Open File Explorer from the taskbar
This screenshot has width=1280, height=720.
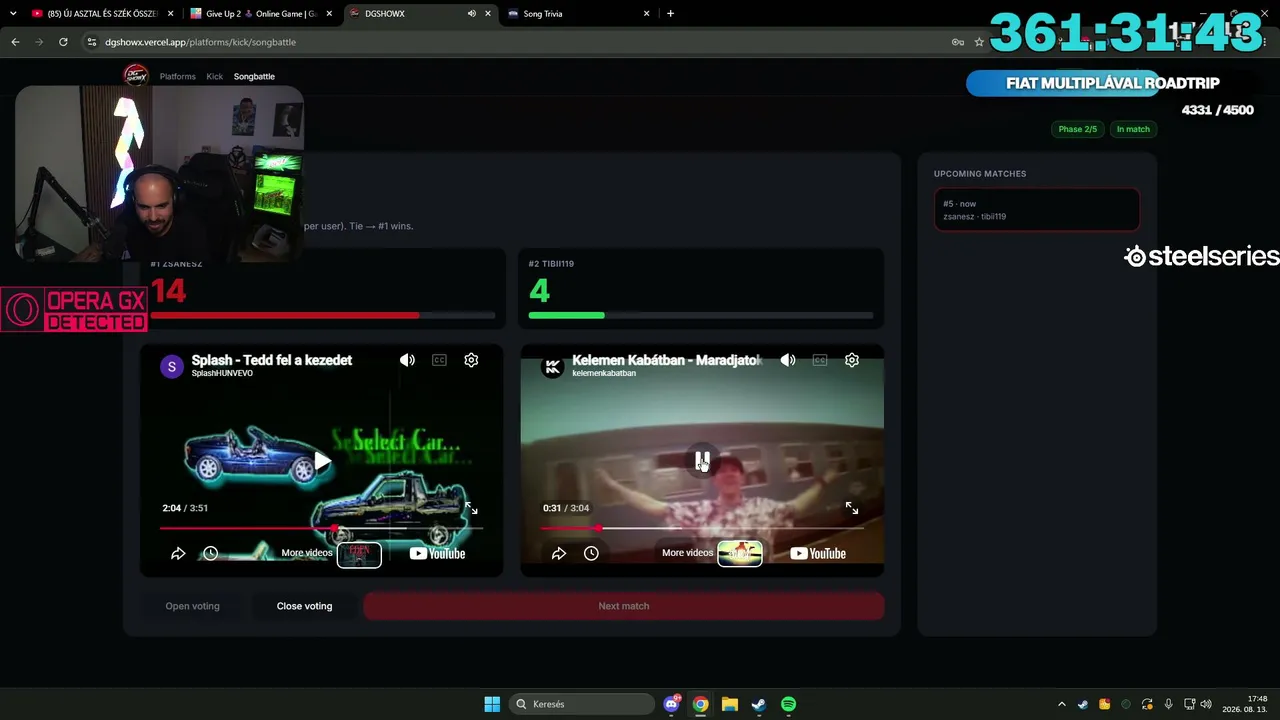tap(730, 704)
